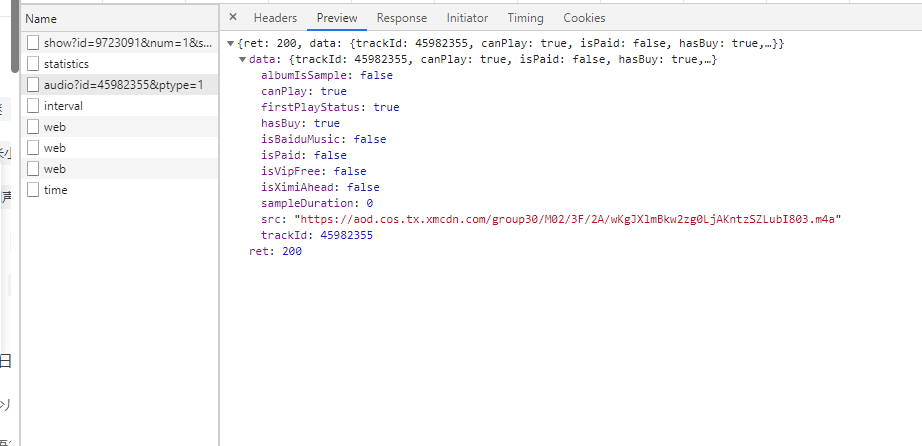Click the isBaiduMusic property line
922x446 pixels.
(x=323, y=139)
